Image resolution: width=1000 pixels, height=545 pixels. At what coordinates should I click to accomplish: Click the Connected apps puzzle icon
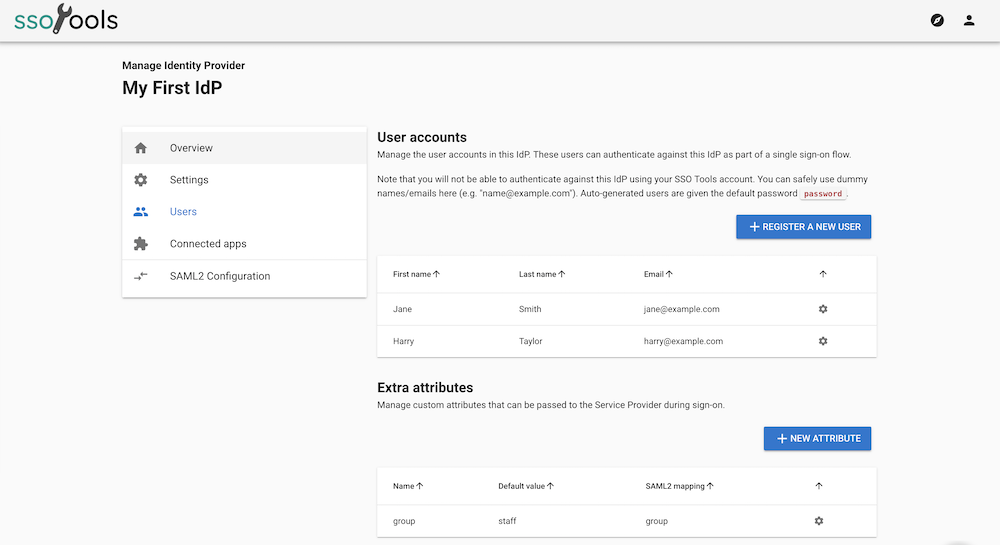[141, 244]
